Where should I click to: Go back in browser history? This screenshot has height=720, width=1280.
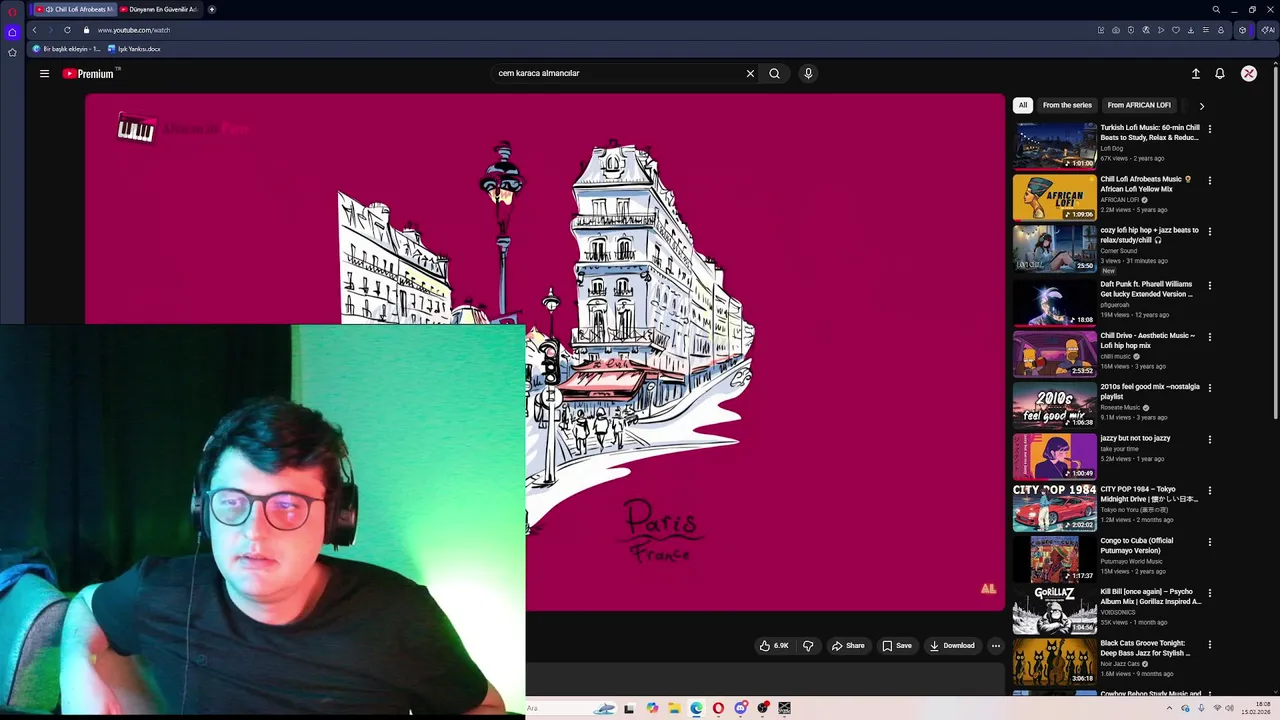[x=34, y=30]
